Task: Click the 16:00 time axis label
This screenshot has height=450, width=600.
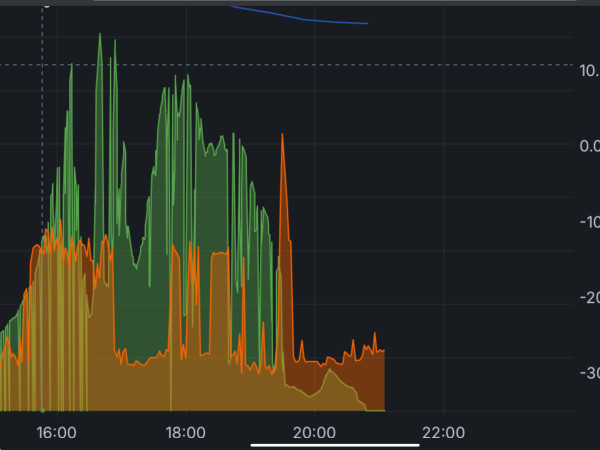Action: (x=56, y=433)
